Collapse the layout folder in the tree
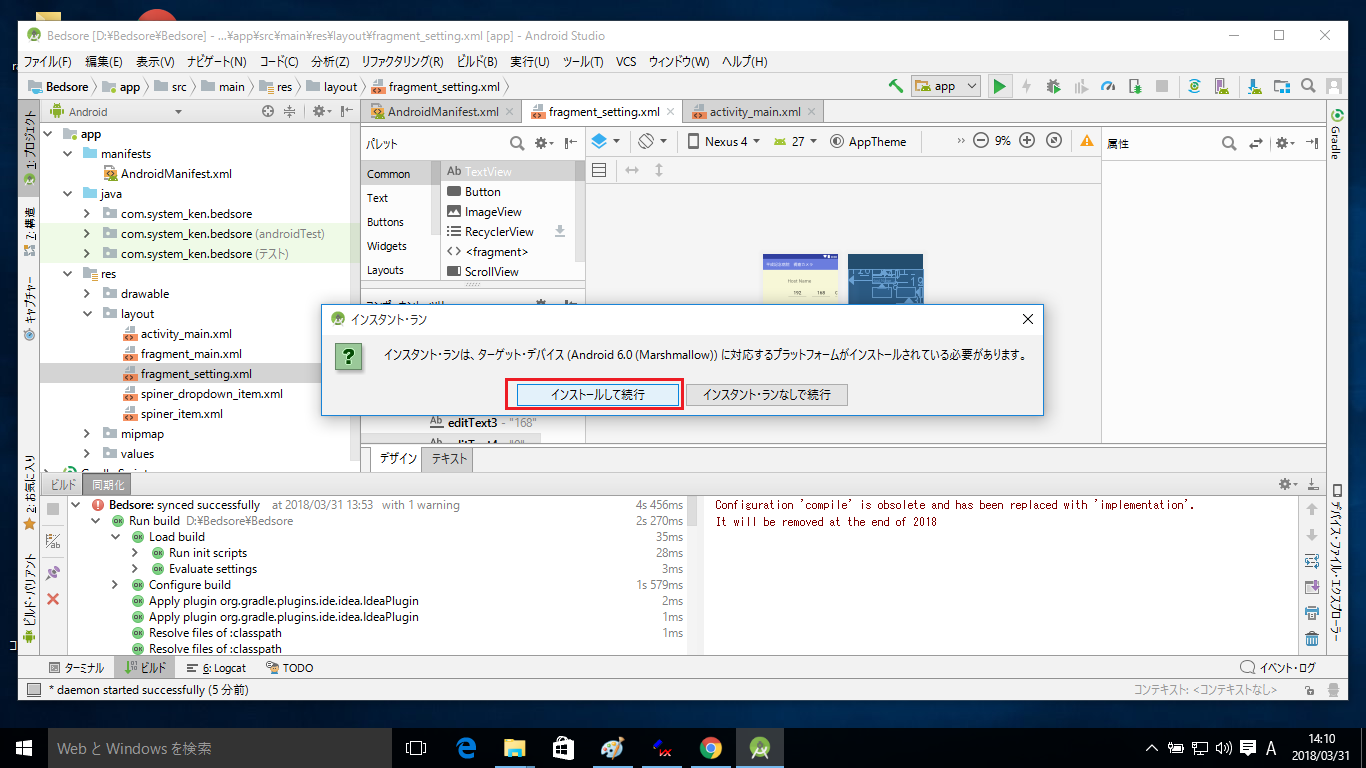This screenshot has height=768, width=1366. tap(89, 313)
